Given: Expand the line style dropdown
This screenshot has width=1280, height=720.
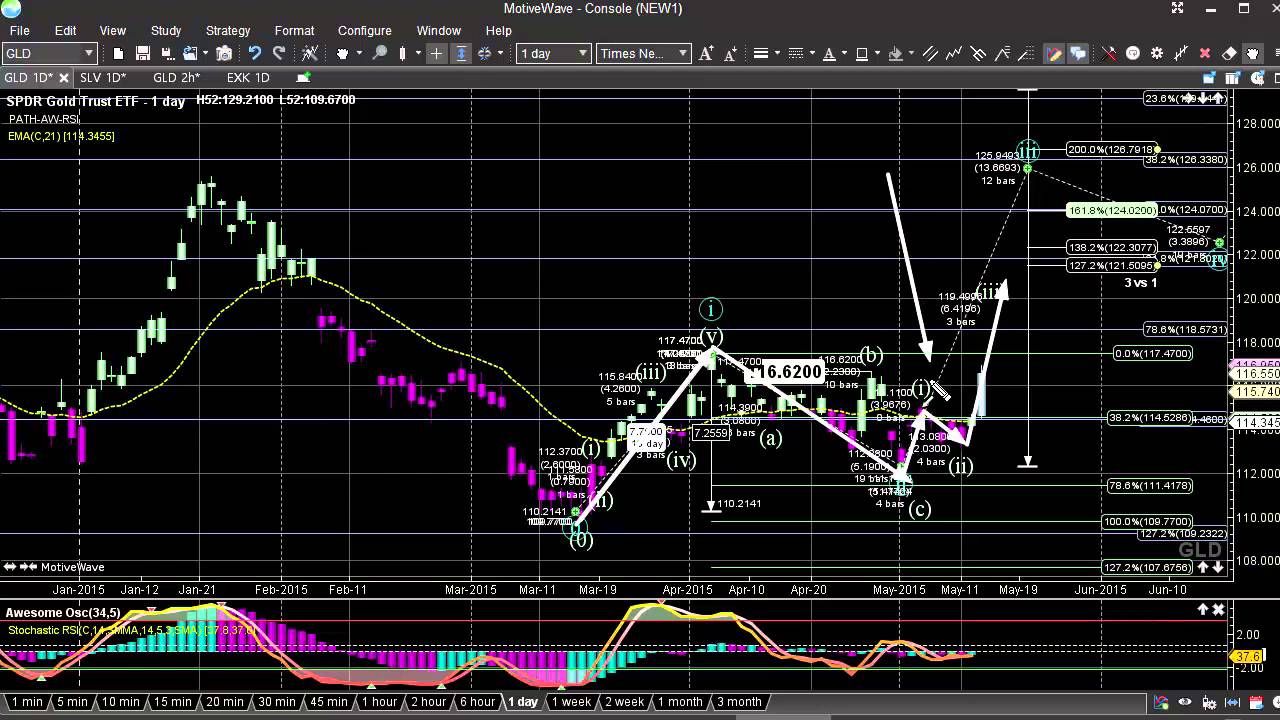Looking at the screenshot, I should (812, 53).
